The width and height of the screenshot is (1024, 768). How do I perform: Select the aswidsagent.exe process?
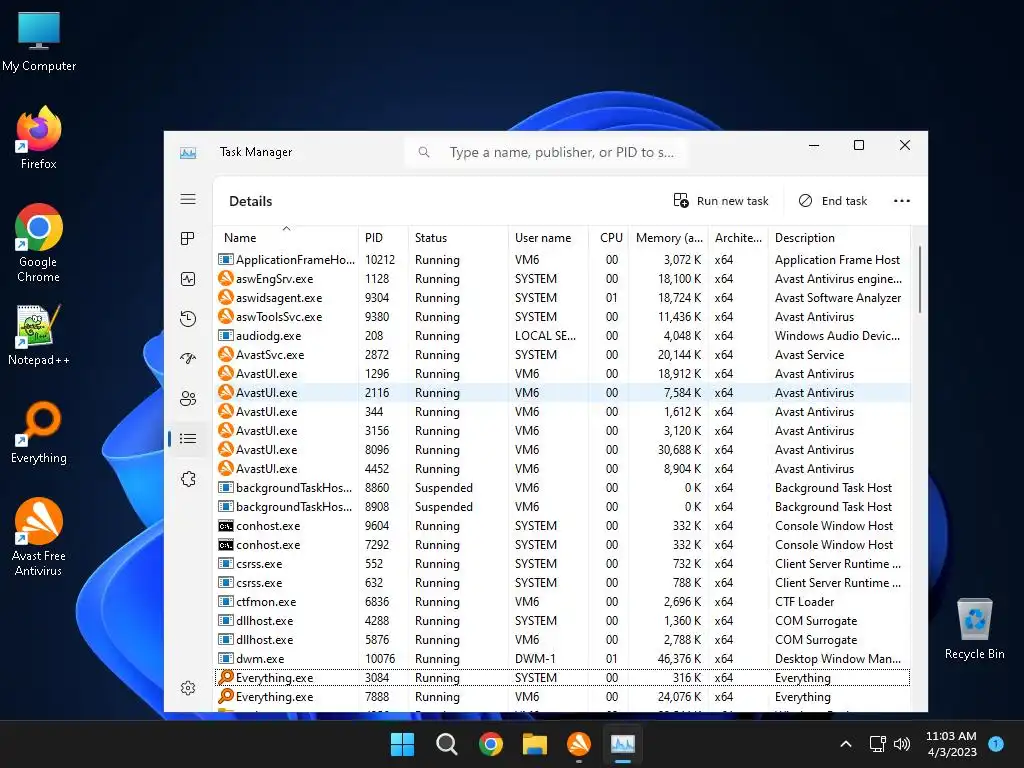point(562,298)
